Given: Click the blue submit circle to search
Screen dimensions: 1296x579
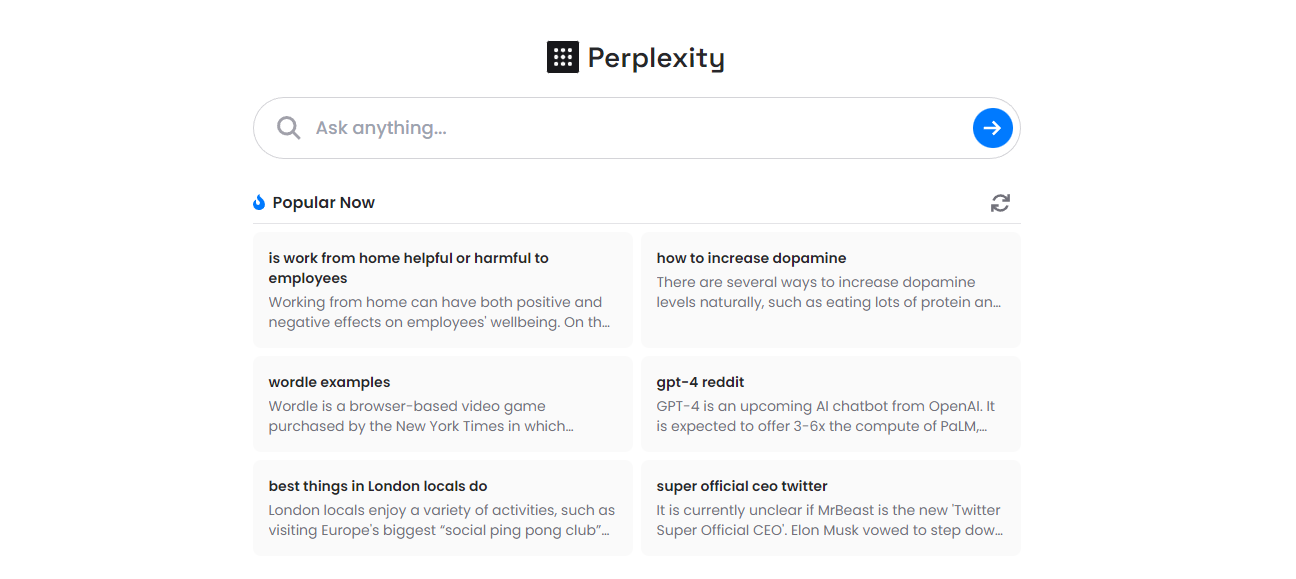Looking at the screenshot, I should click(x=992, y=128).
